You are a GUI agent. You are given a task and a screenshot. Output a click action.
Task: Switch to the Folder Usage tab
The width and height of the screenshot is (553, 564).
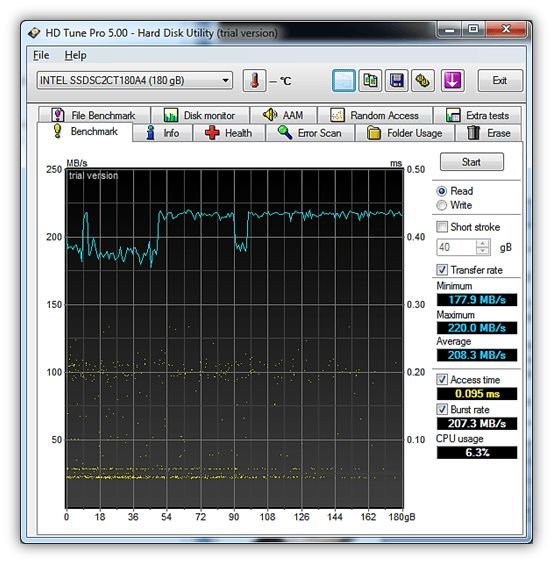(x=404, y=133)
